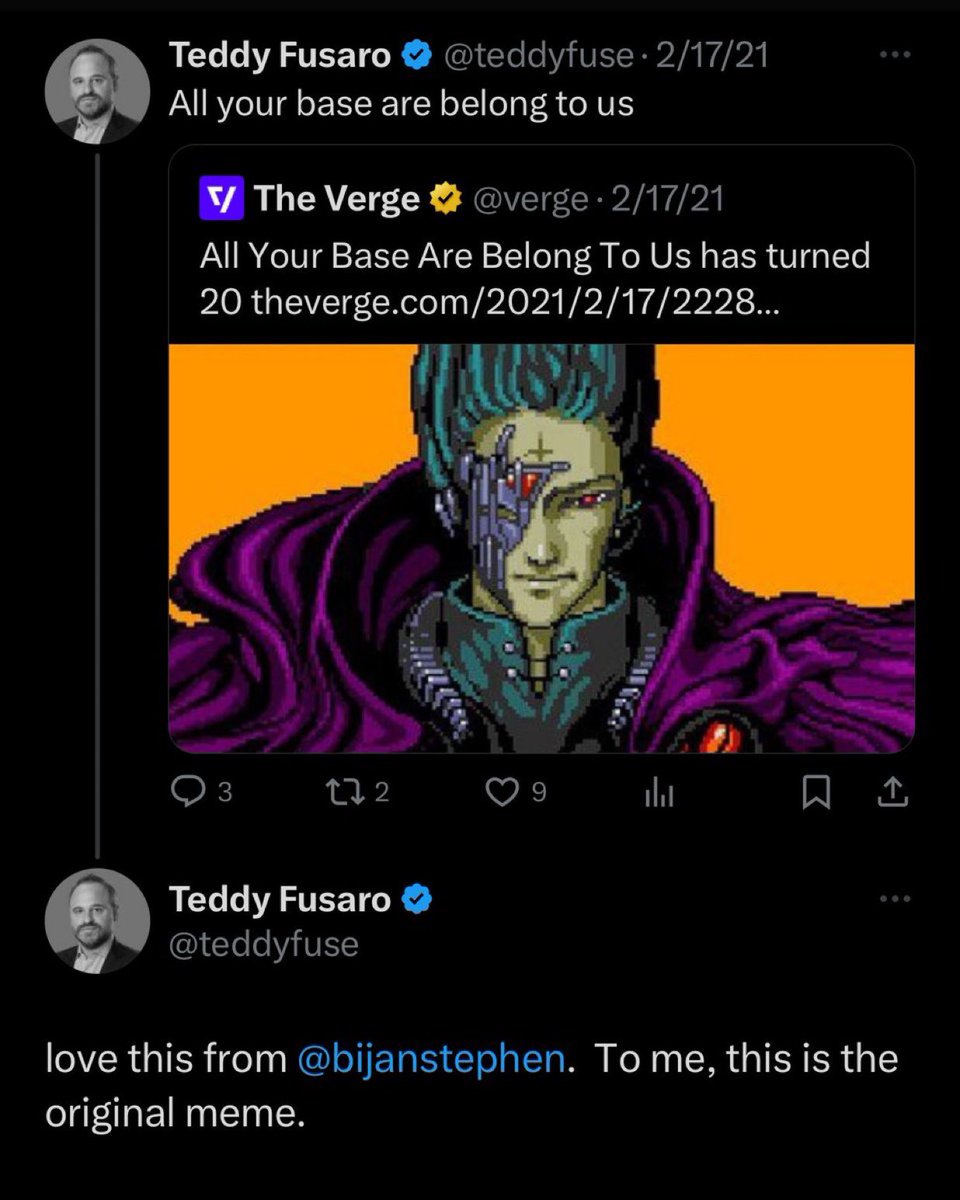Open the second Teddy Fusaro avatar
Viewport: 960px width, 1200px height.
(x=97, y=921)
